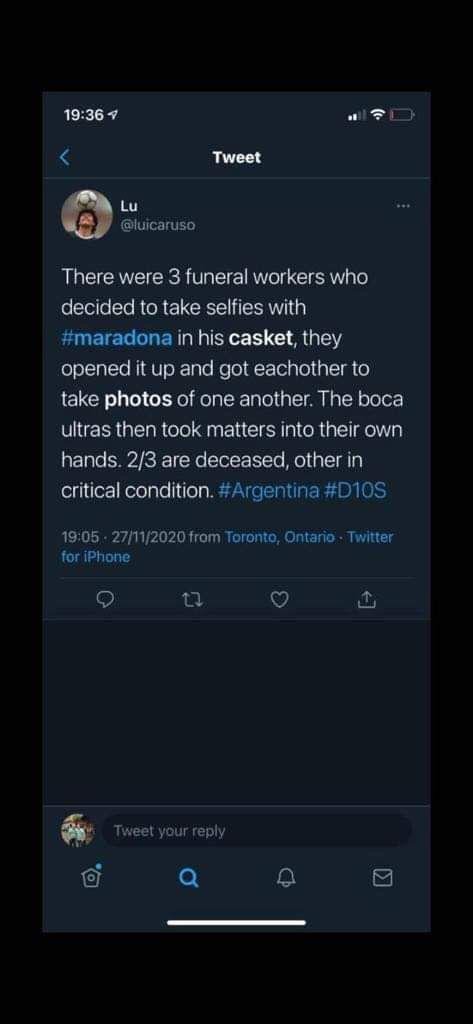Go to Home tab in bottom bar

(91, 877)
